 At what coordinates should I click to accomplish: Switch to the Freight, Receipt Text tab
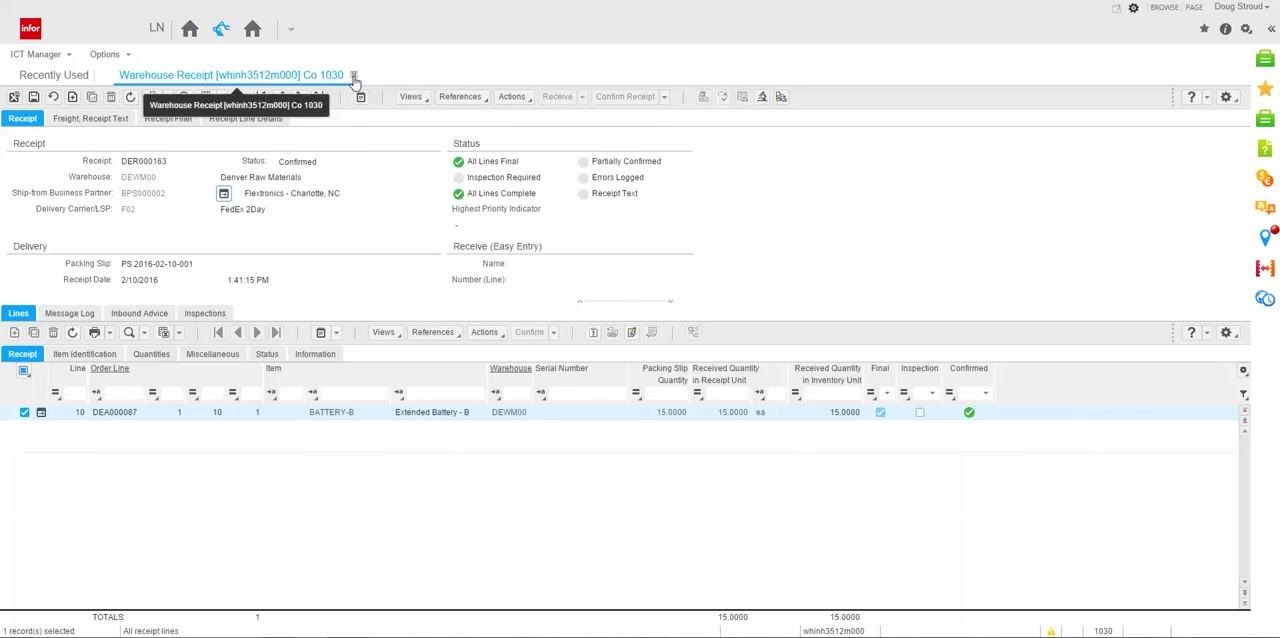90,119
